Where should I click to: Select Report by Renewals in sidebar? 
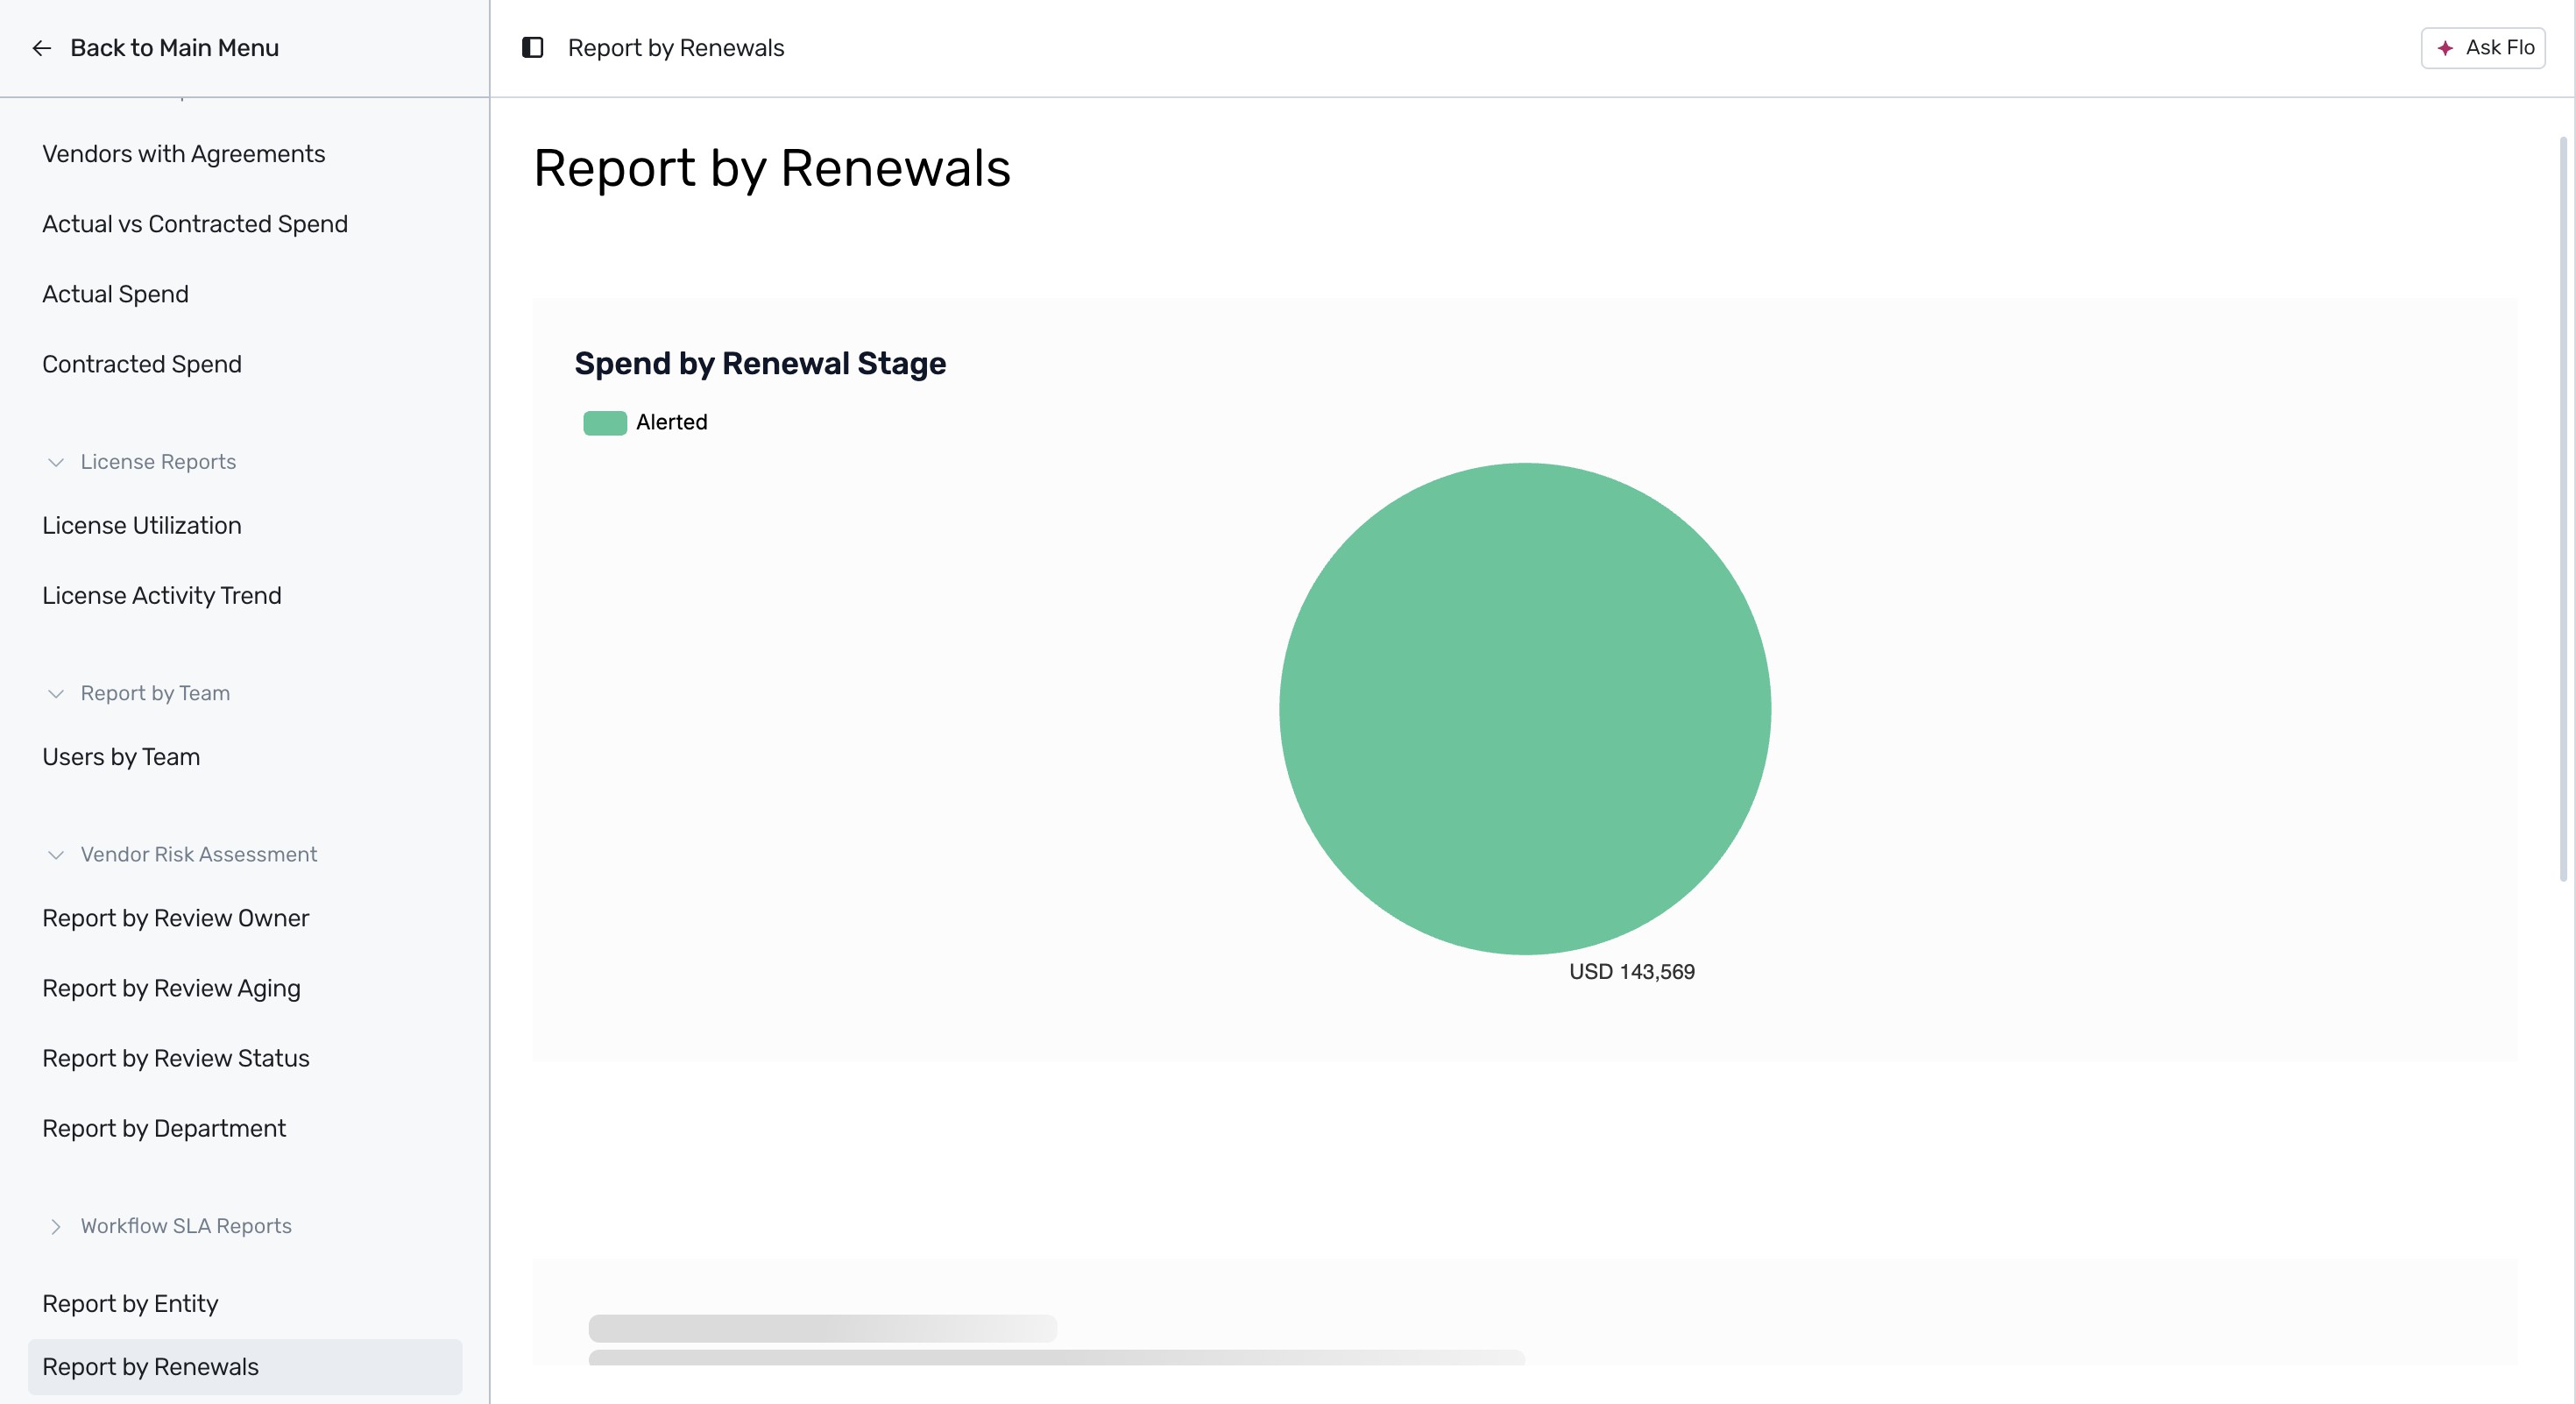pos(245,1367)
